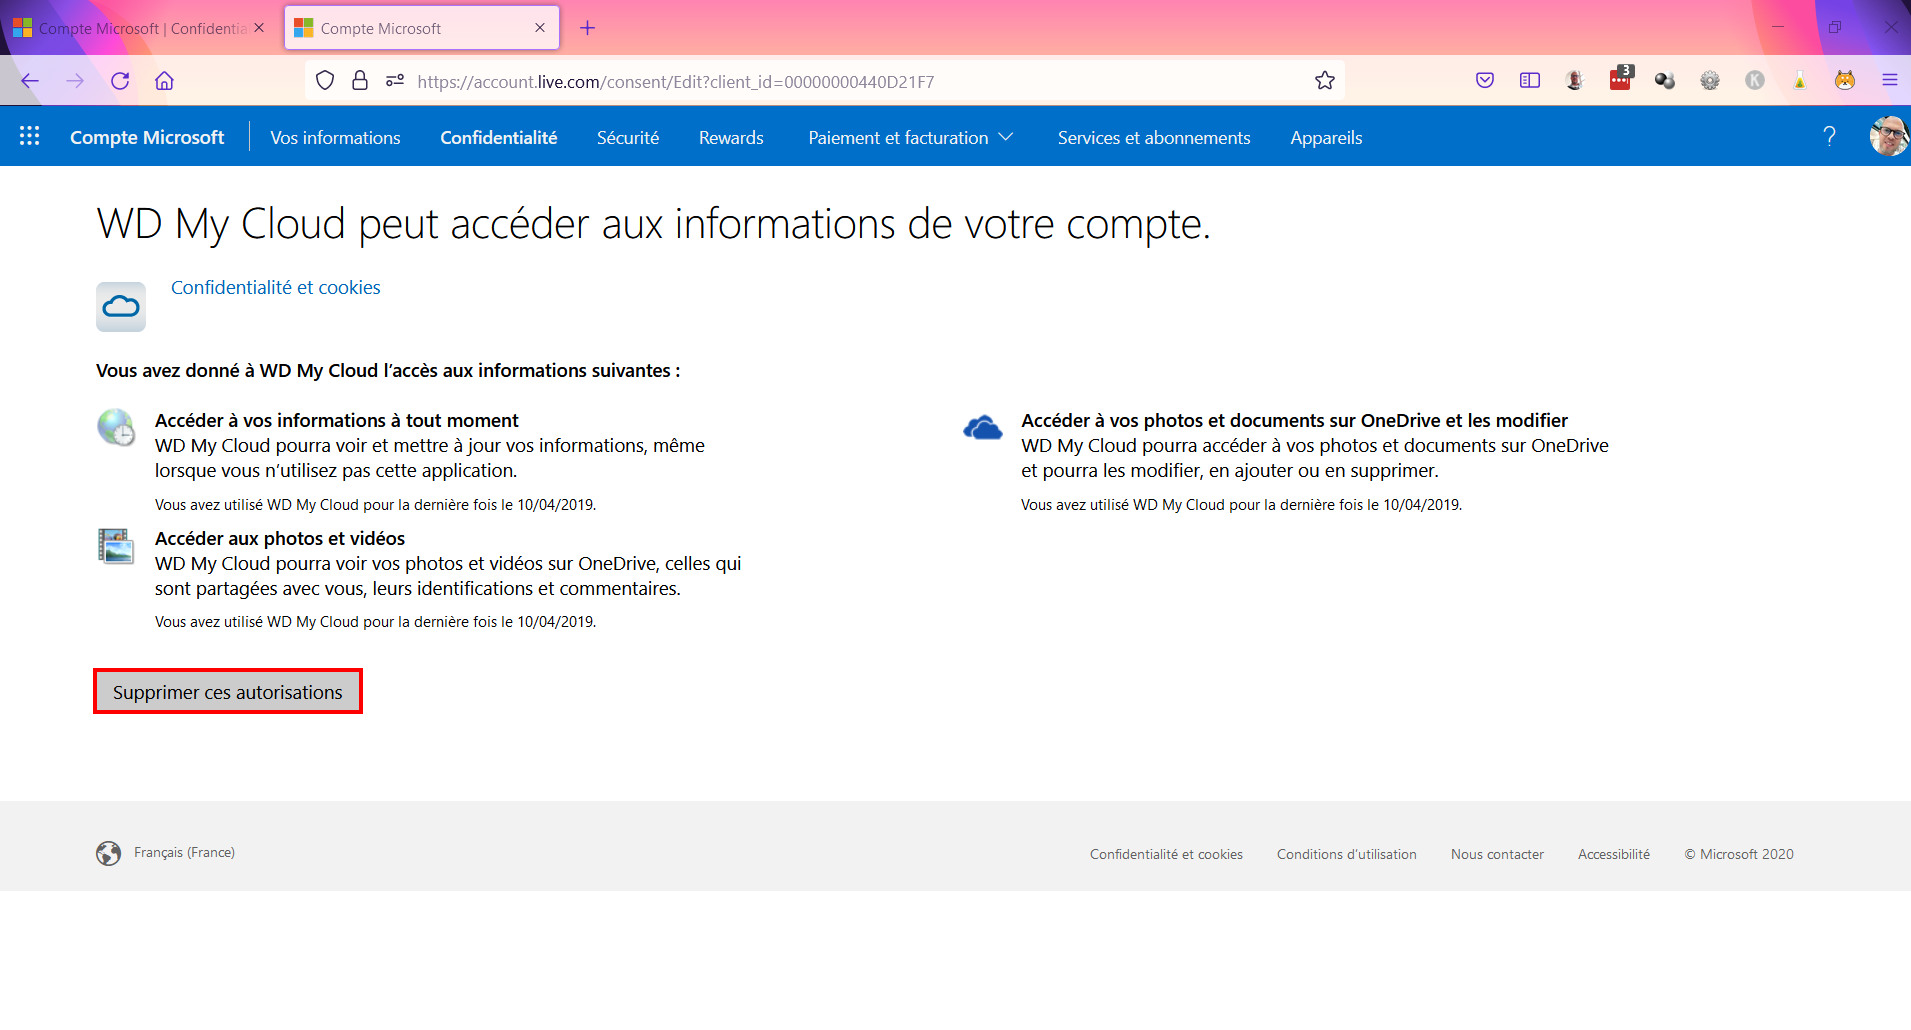Open the grey gear extension icon
Image resolution: width=1911 pixels, height=1030 pixels.
point(1710,81)
